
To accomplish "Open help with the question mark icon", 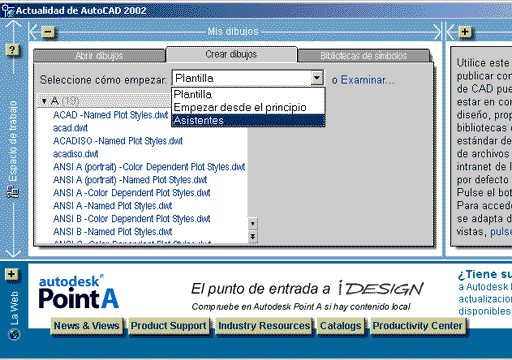I will (12, 50).
